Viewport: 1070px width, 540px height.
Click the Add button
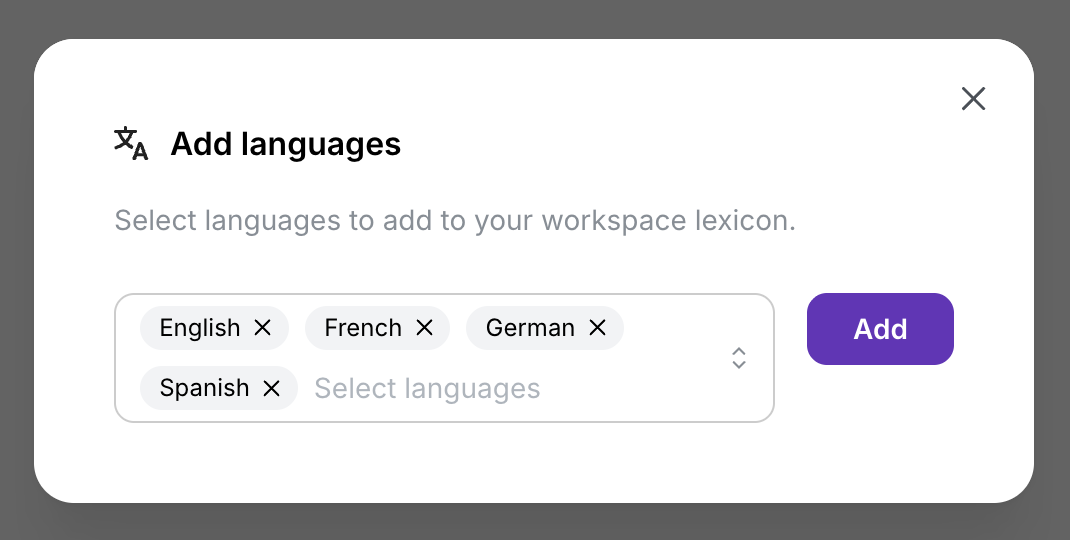(880, 329)
